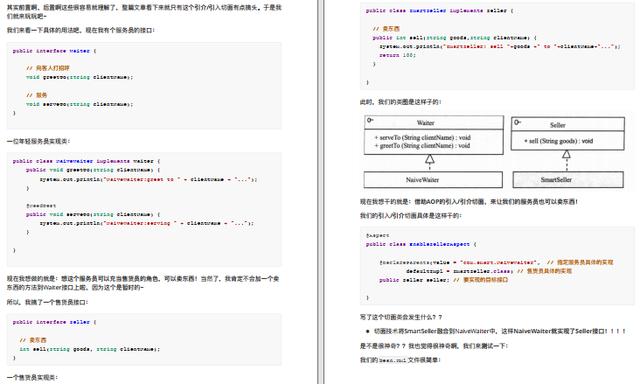
Task: Click the realization arrow below the Seller box
Action: 566,160
